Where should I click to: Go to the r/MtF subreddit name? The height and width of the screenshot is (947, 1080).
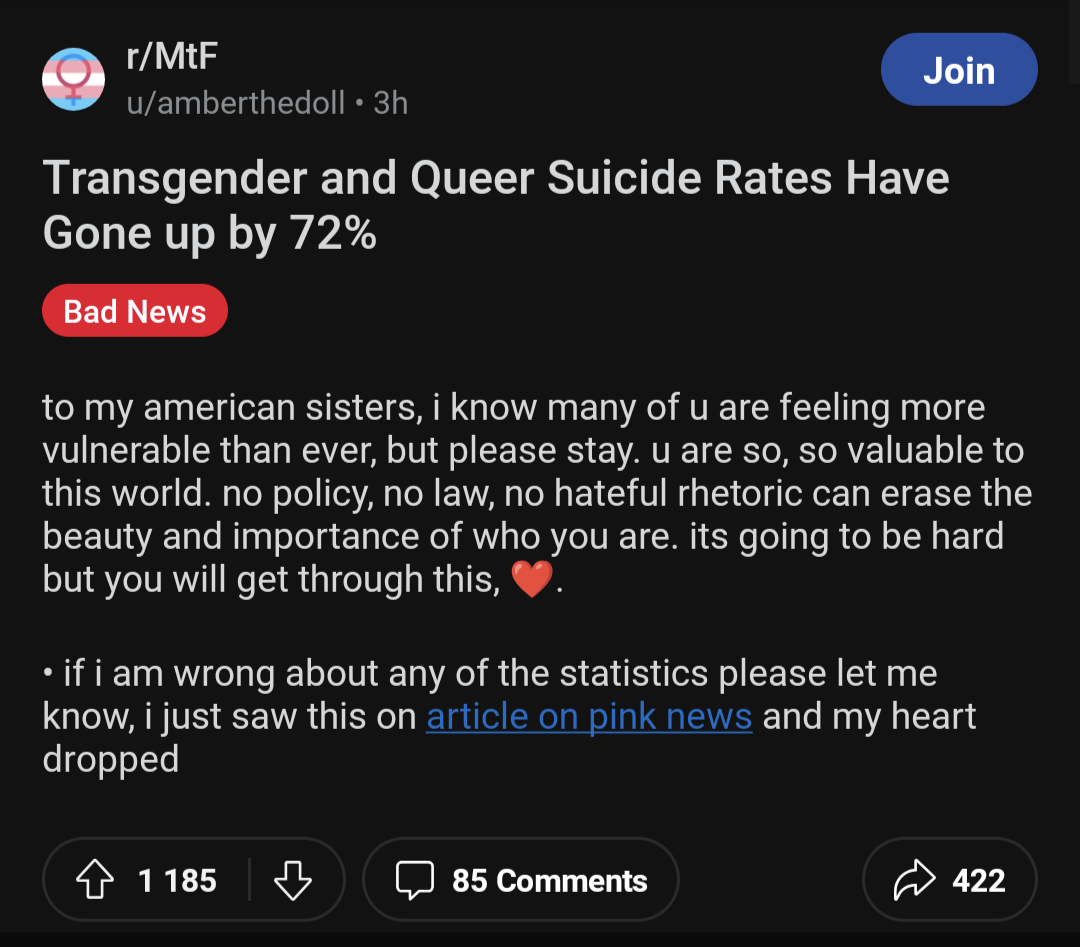coord(172,58)
